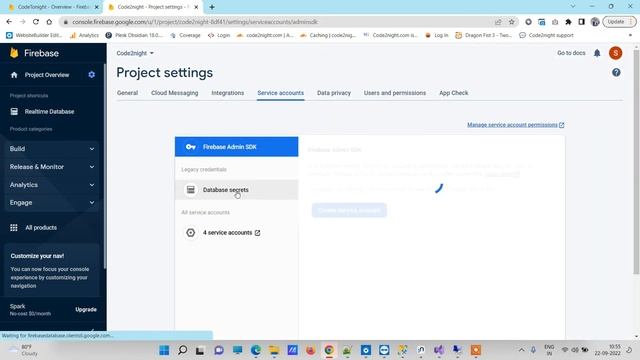
Task: Open taskbar clock and date
Action: 608,350
